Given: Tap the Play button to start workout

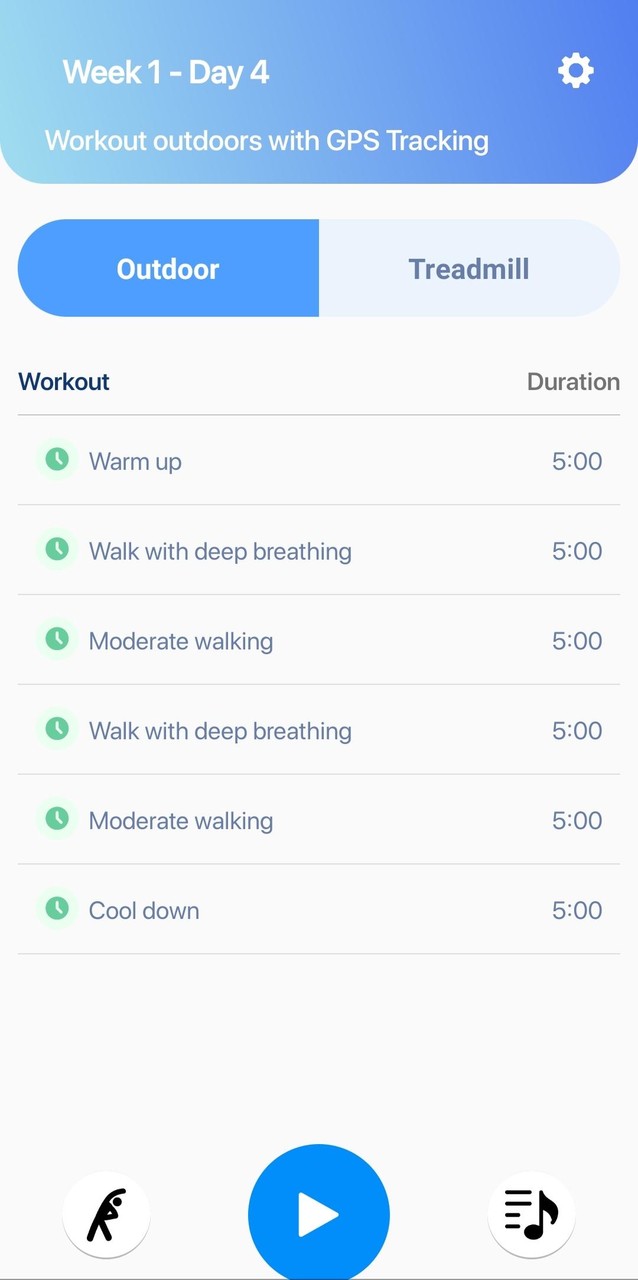Looking at the screenshot, I should coord(318,1213).
